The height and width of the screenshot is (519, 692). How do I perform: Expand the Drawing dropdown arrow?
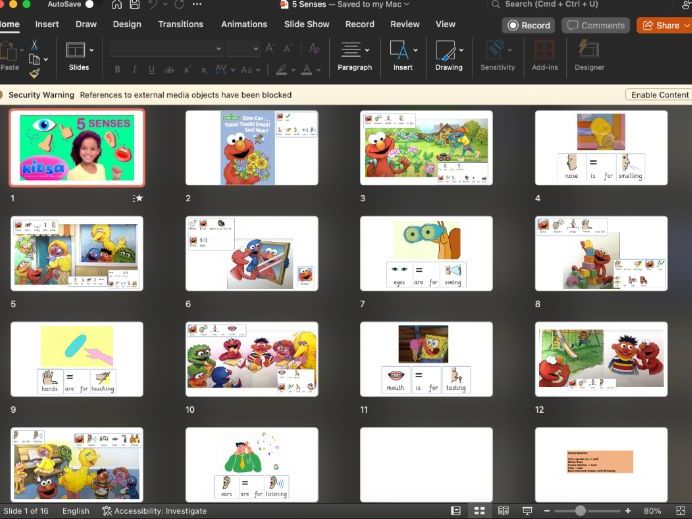(x=461, y=50)
